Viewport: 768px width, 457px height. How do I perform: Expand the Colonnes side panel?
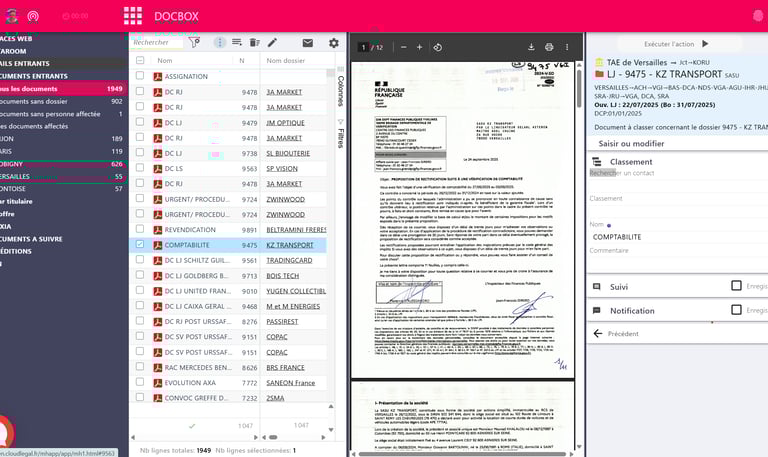pos(340,87)
